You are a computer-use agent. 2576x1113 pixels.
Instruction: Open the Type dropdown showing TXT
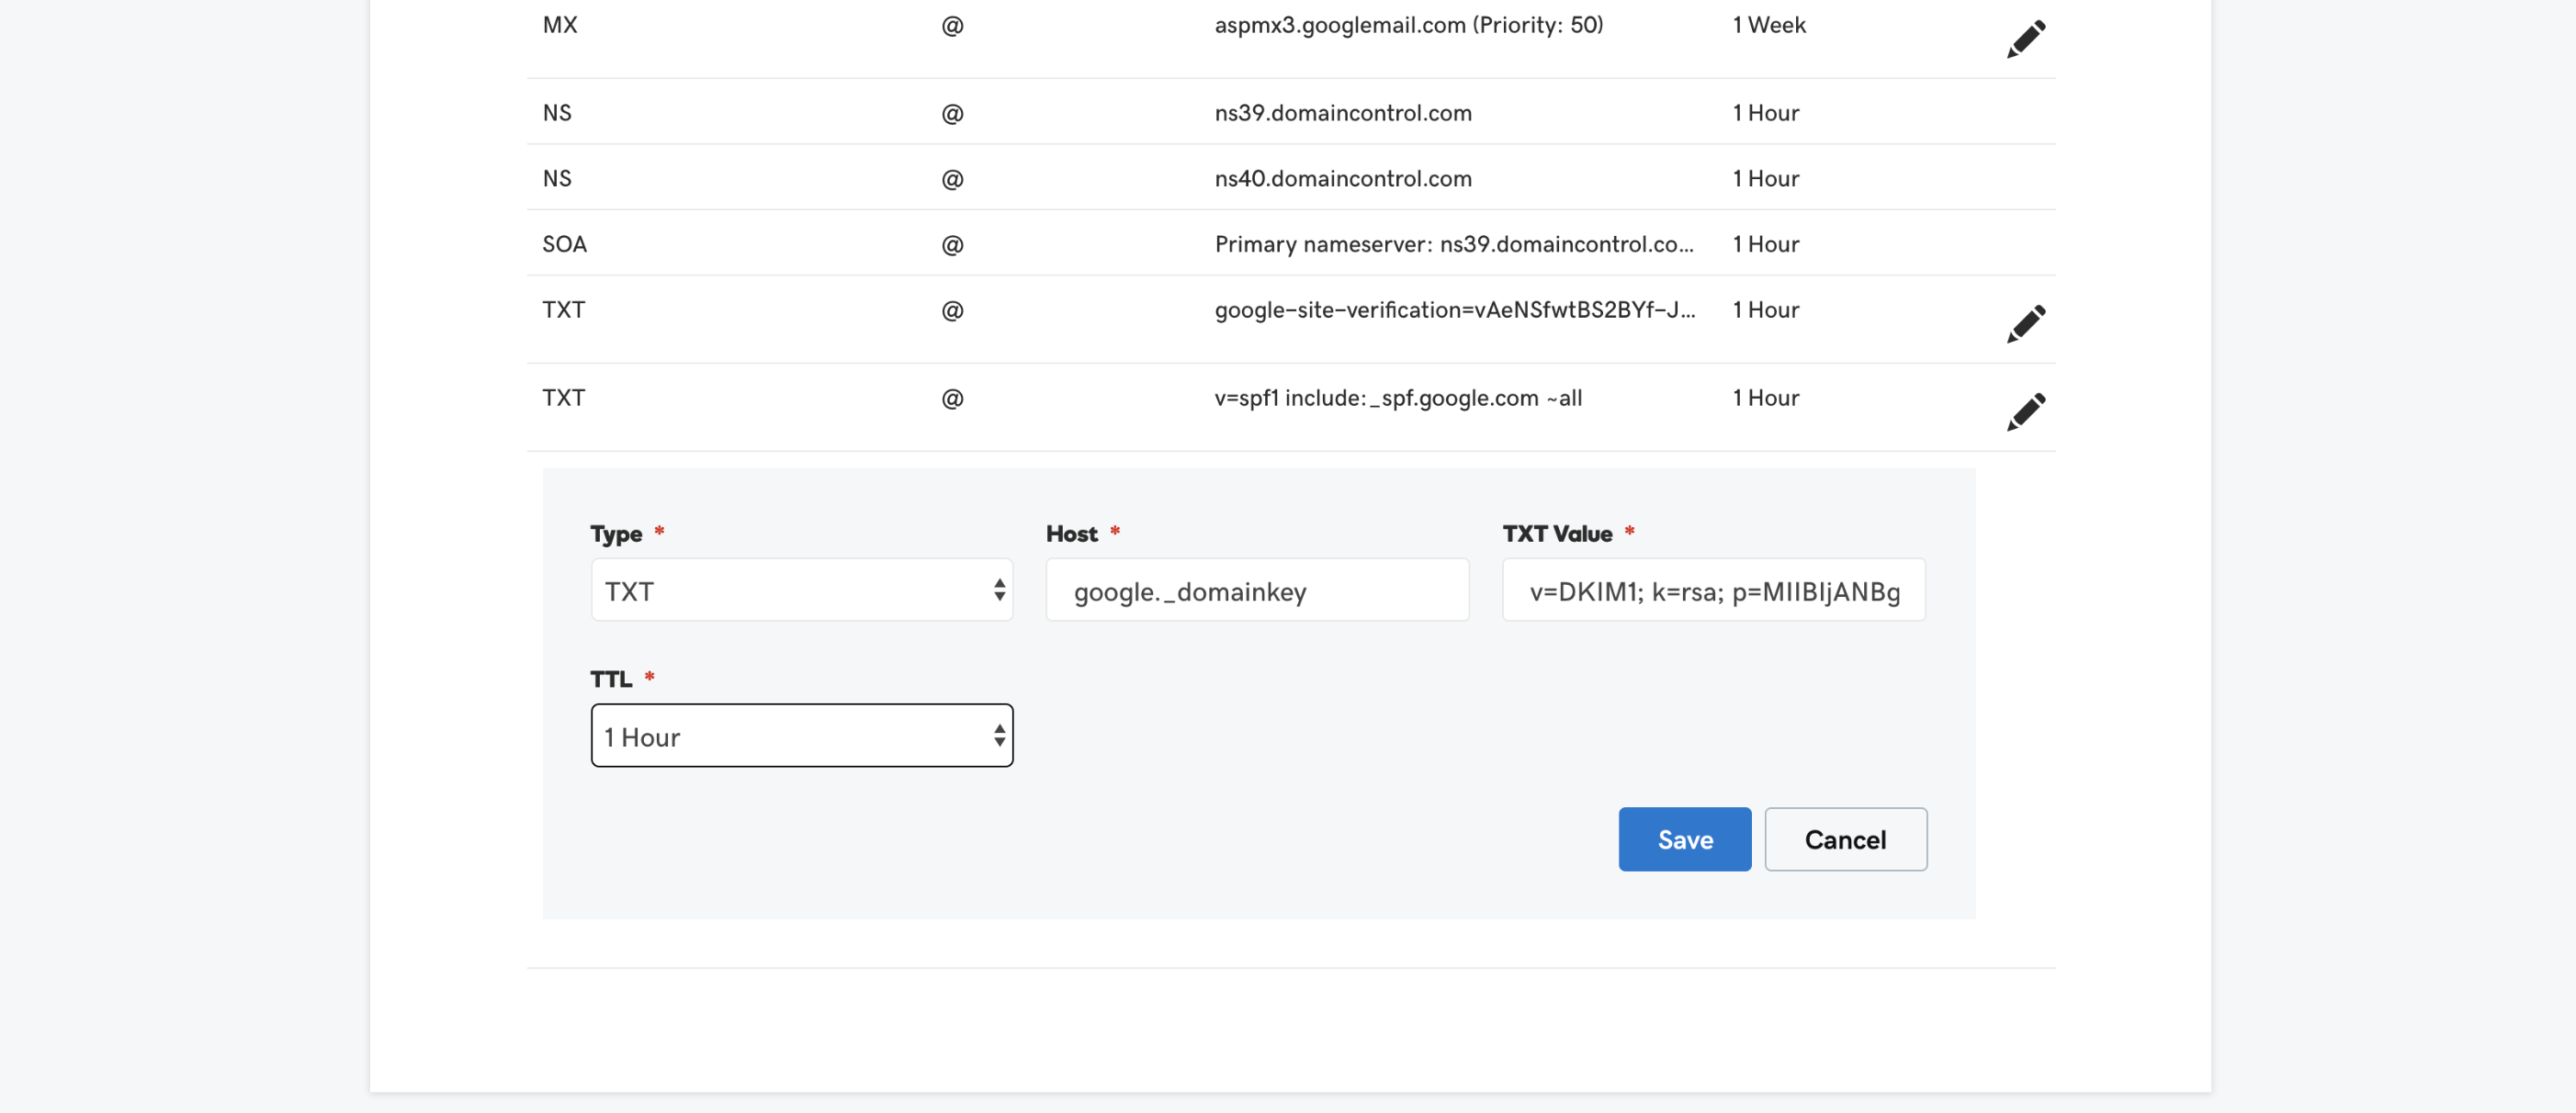(x=801, y=590)
